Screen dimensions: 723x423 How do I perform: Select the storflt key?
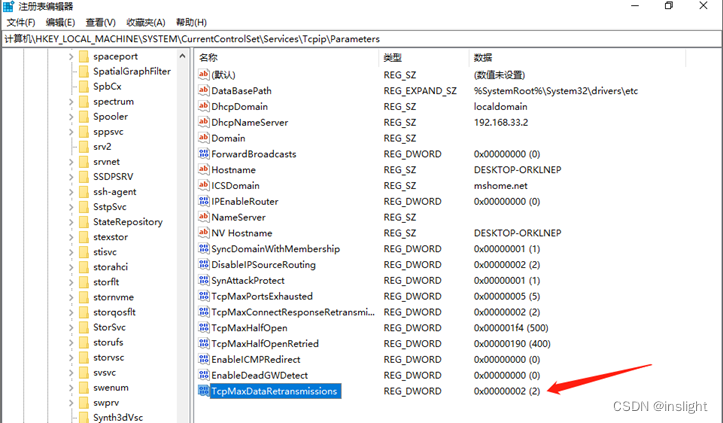point(106,282)
